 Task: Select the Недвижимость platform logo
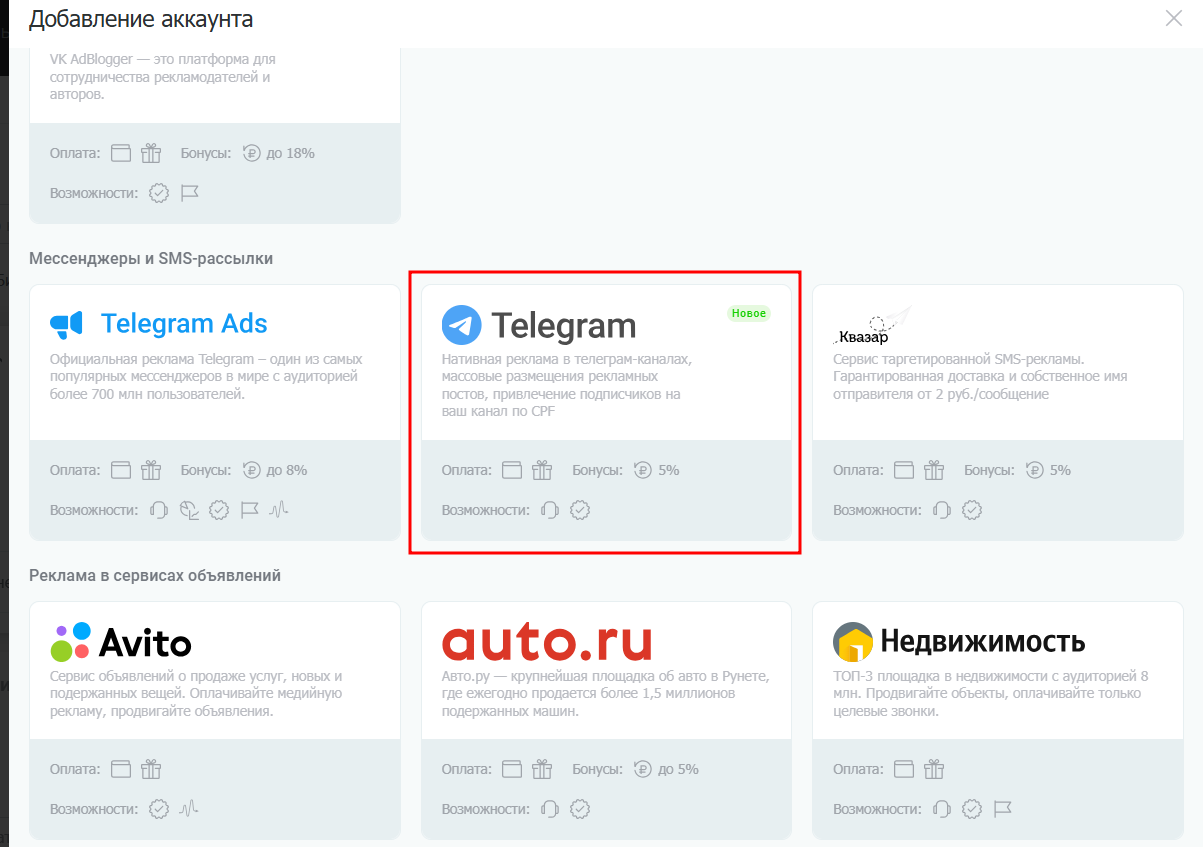click(x=959, y=642)
